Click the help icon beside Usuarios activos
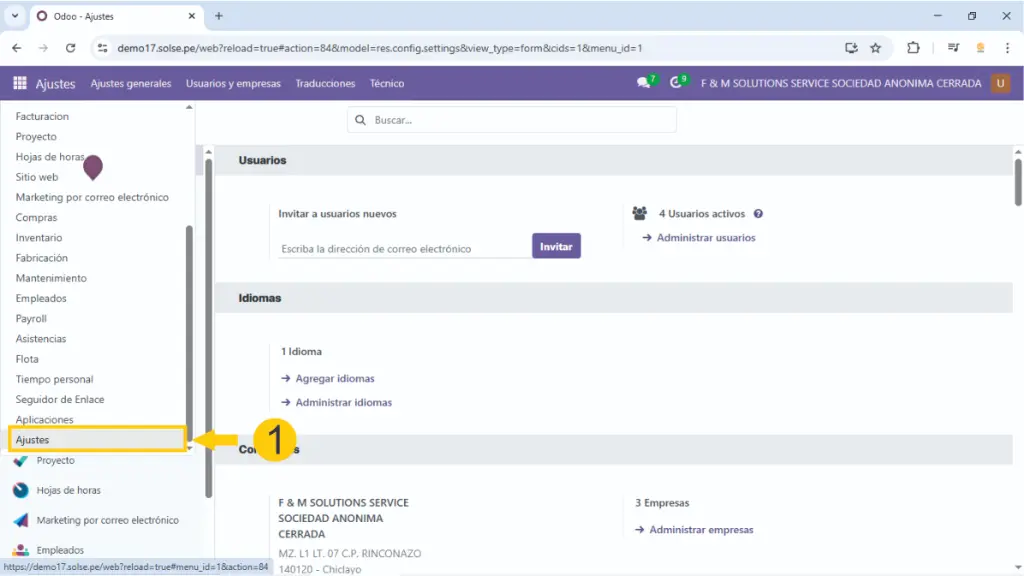 758,214
